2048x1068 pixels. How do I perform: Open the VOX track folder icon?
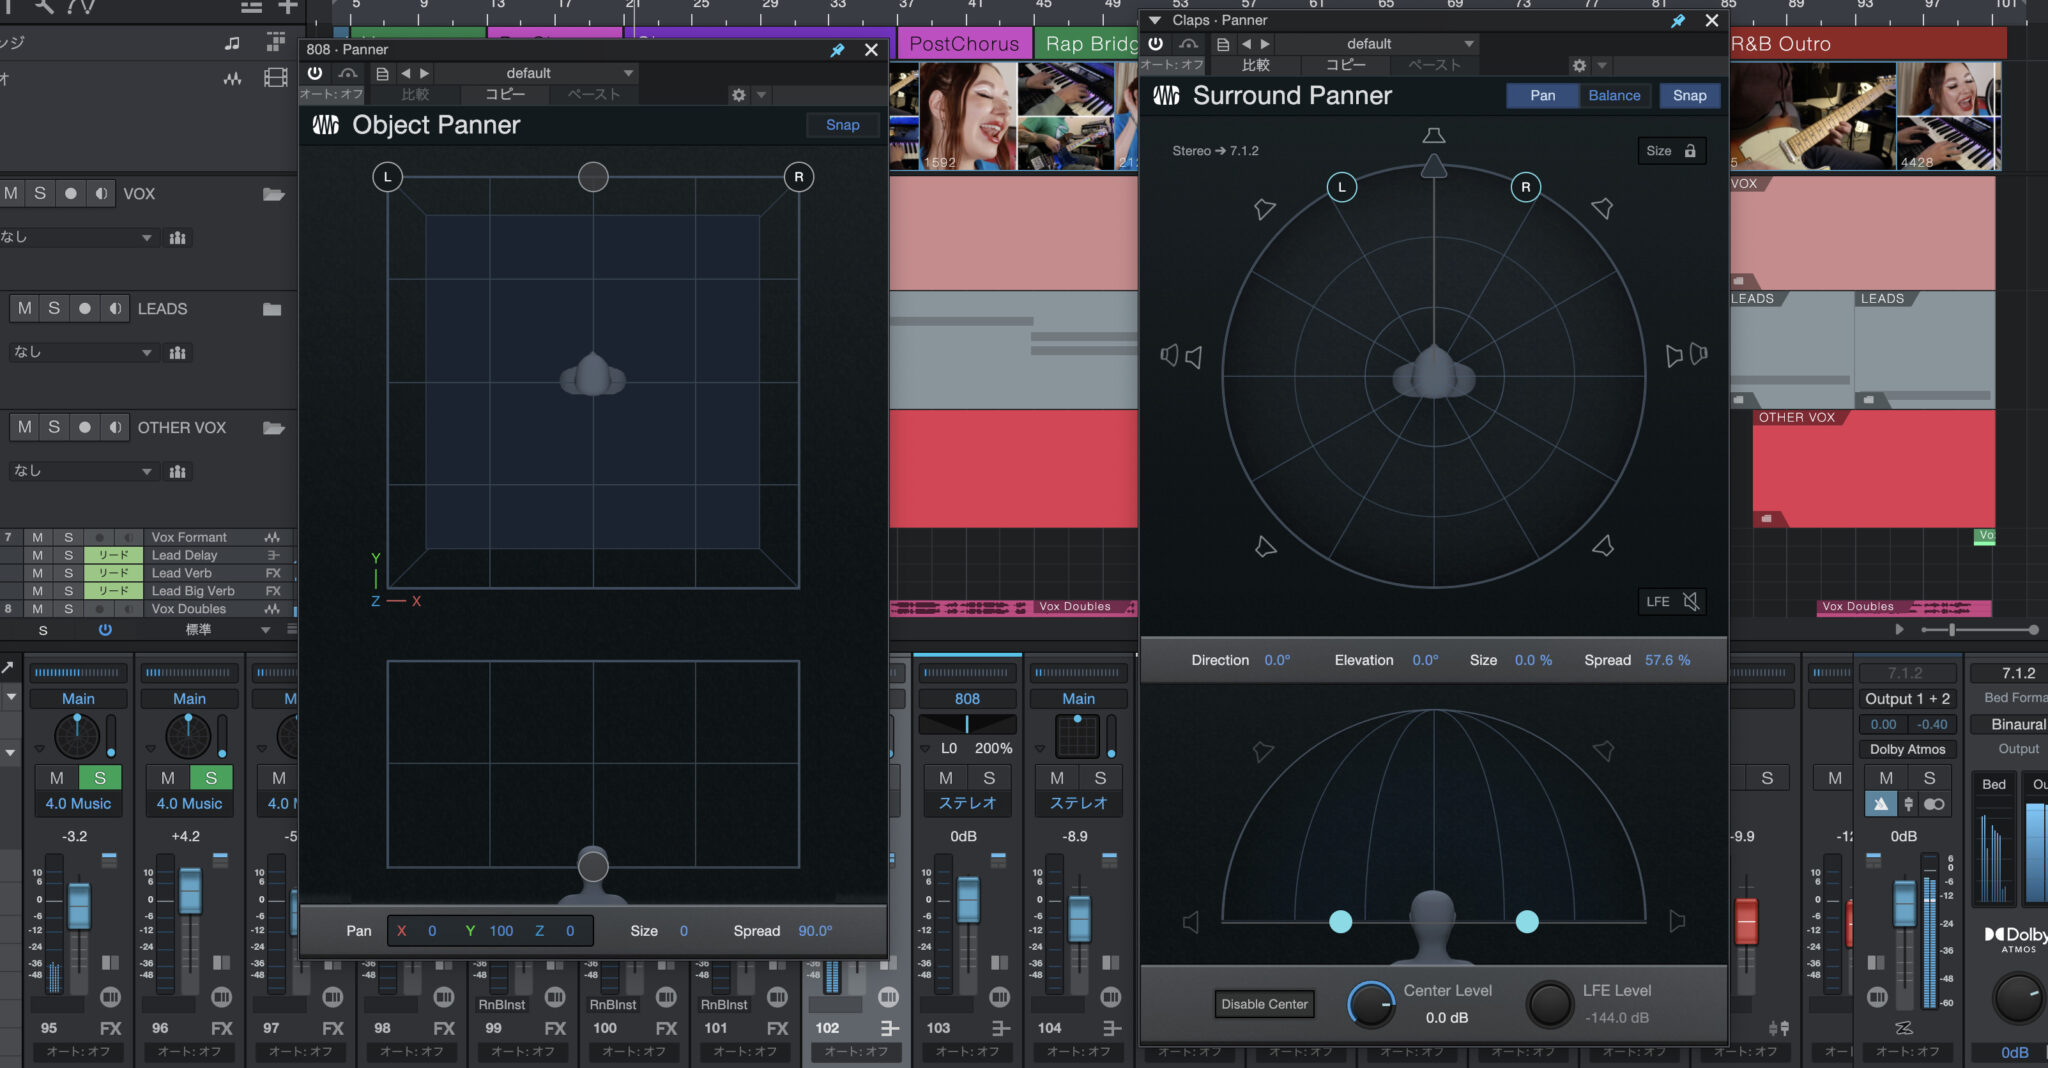point(274,194)
